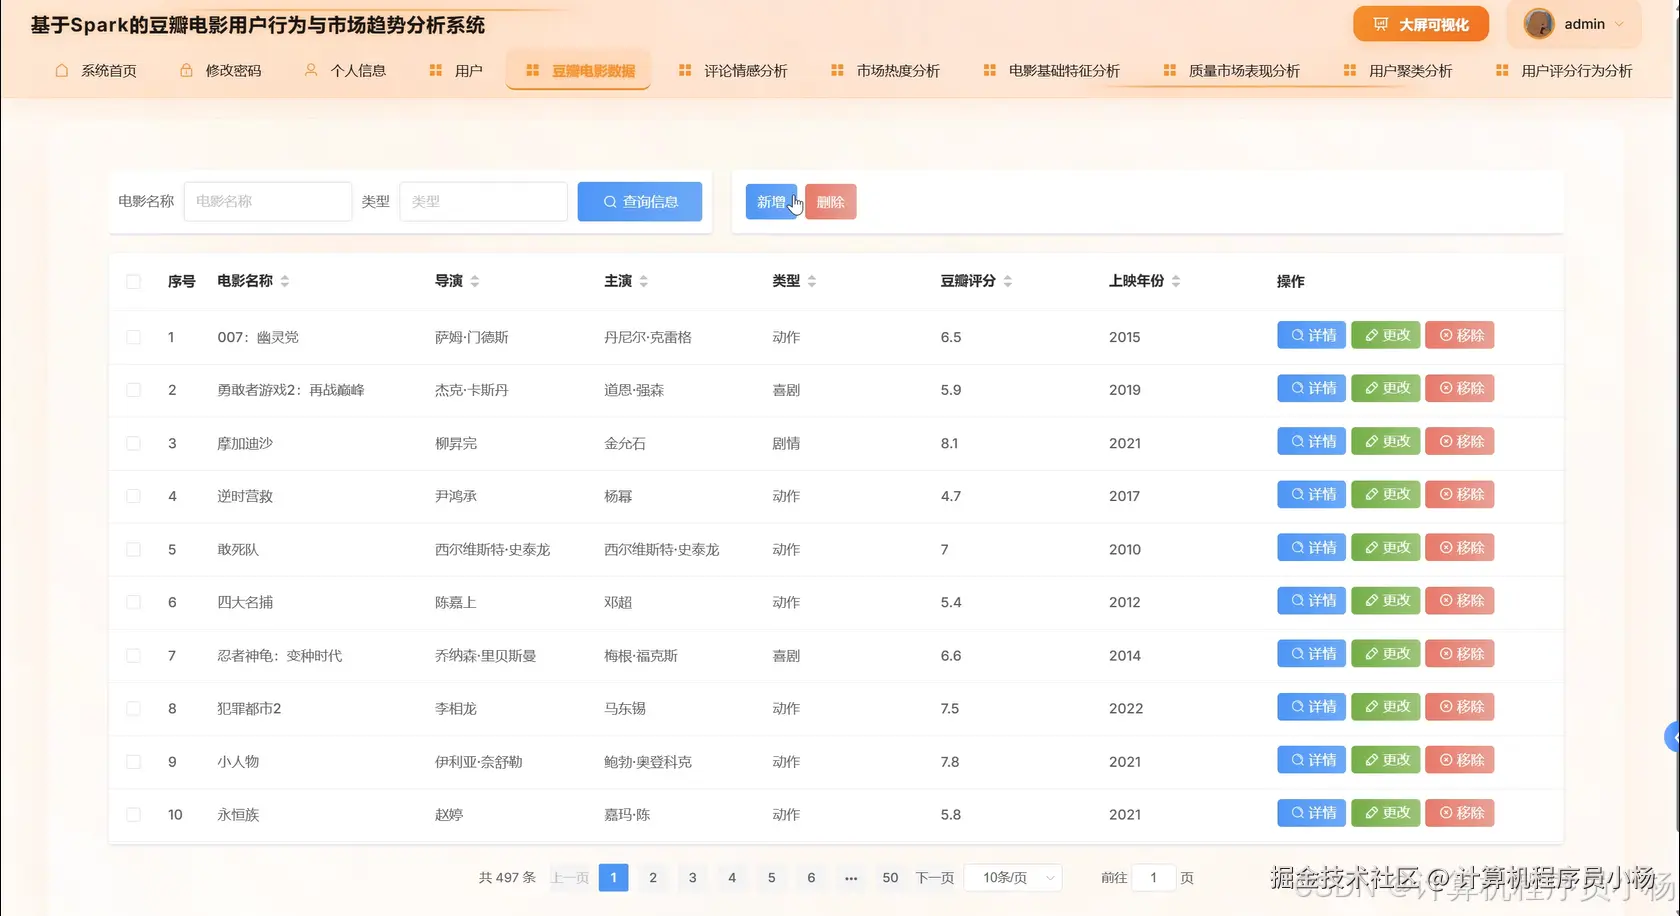
Task: Switch to the 用户 menu
Action: [x=456, y=71]
